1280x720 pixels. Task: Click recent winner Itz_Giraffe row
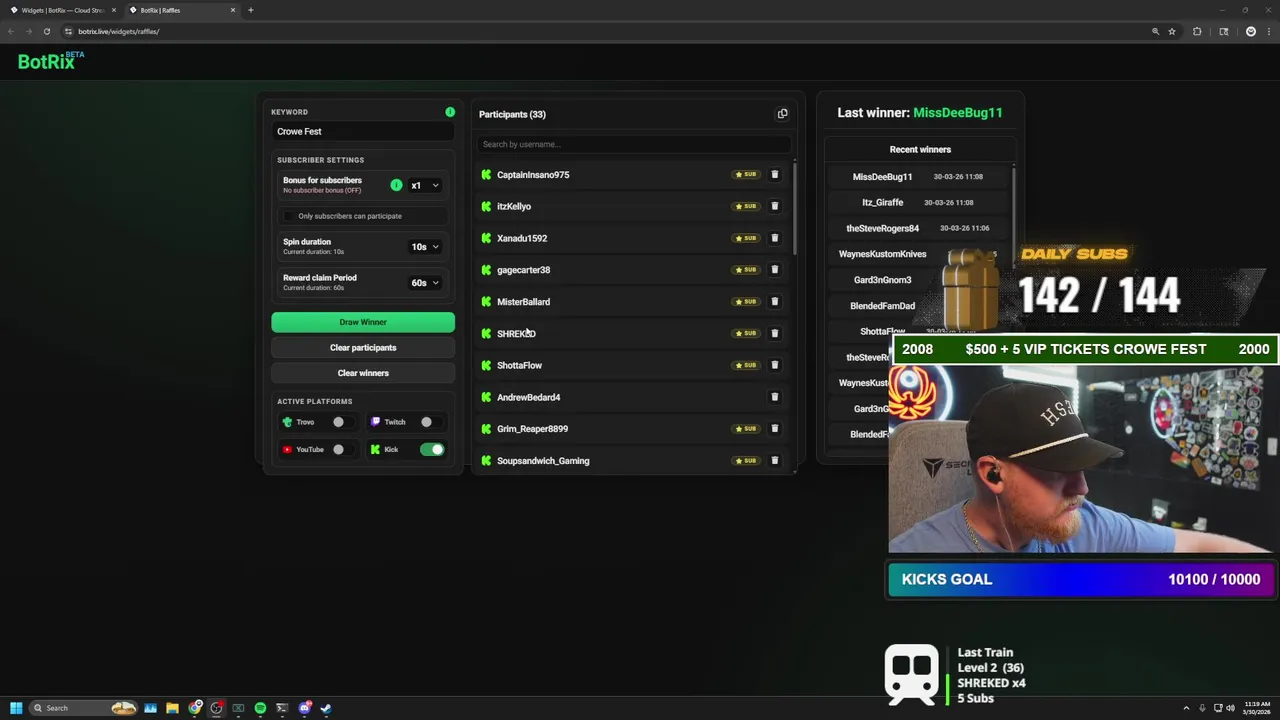pos(918,202)
